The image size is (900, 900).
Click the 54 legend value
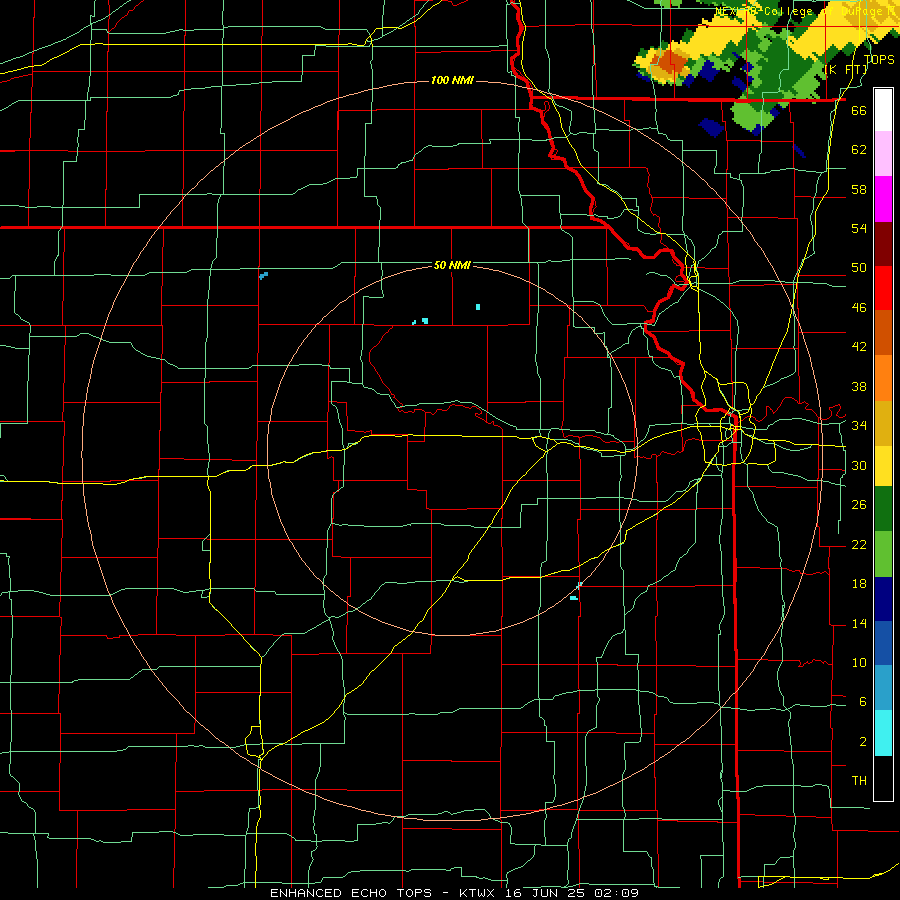point(859,228)
